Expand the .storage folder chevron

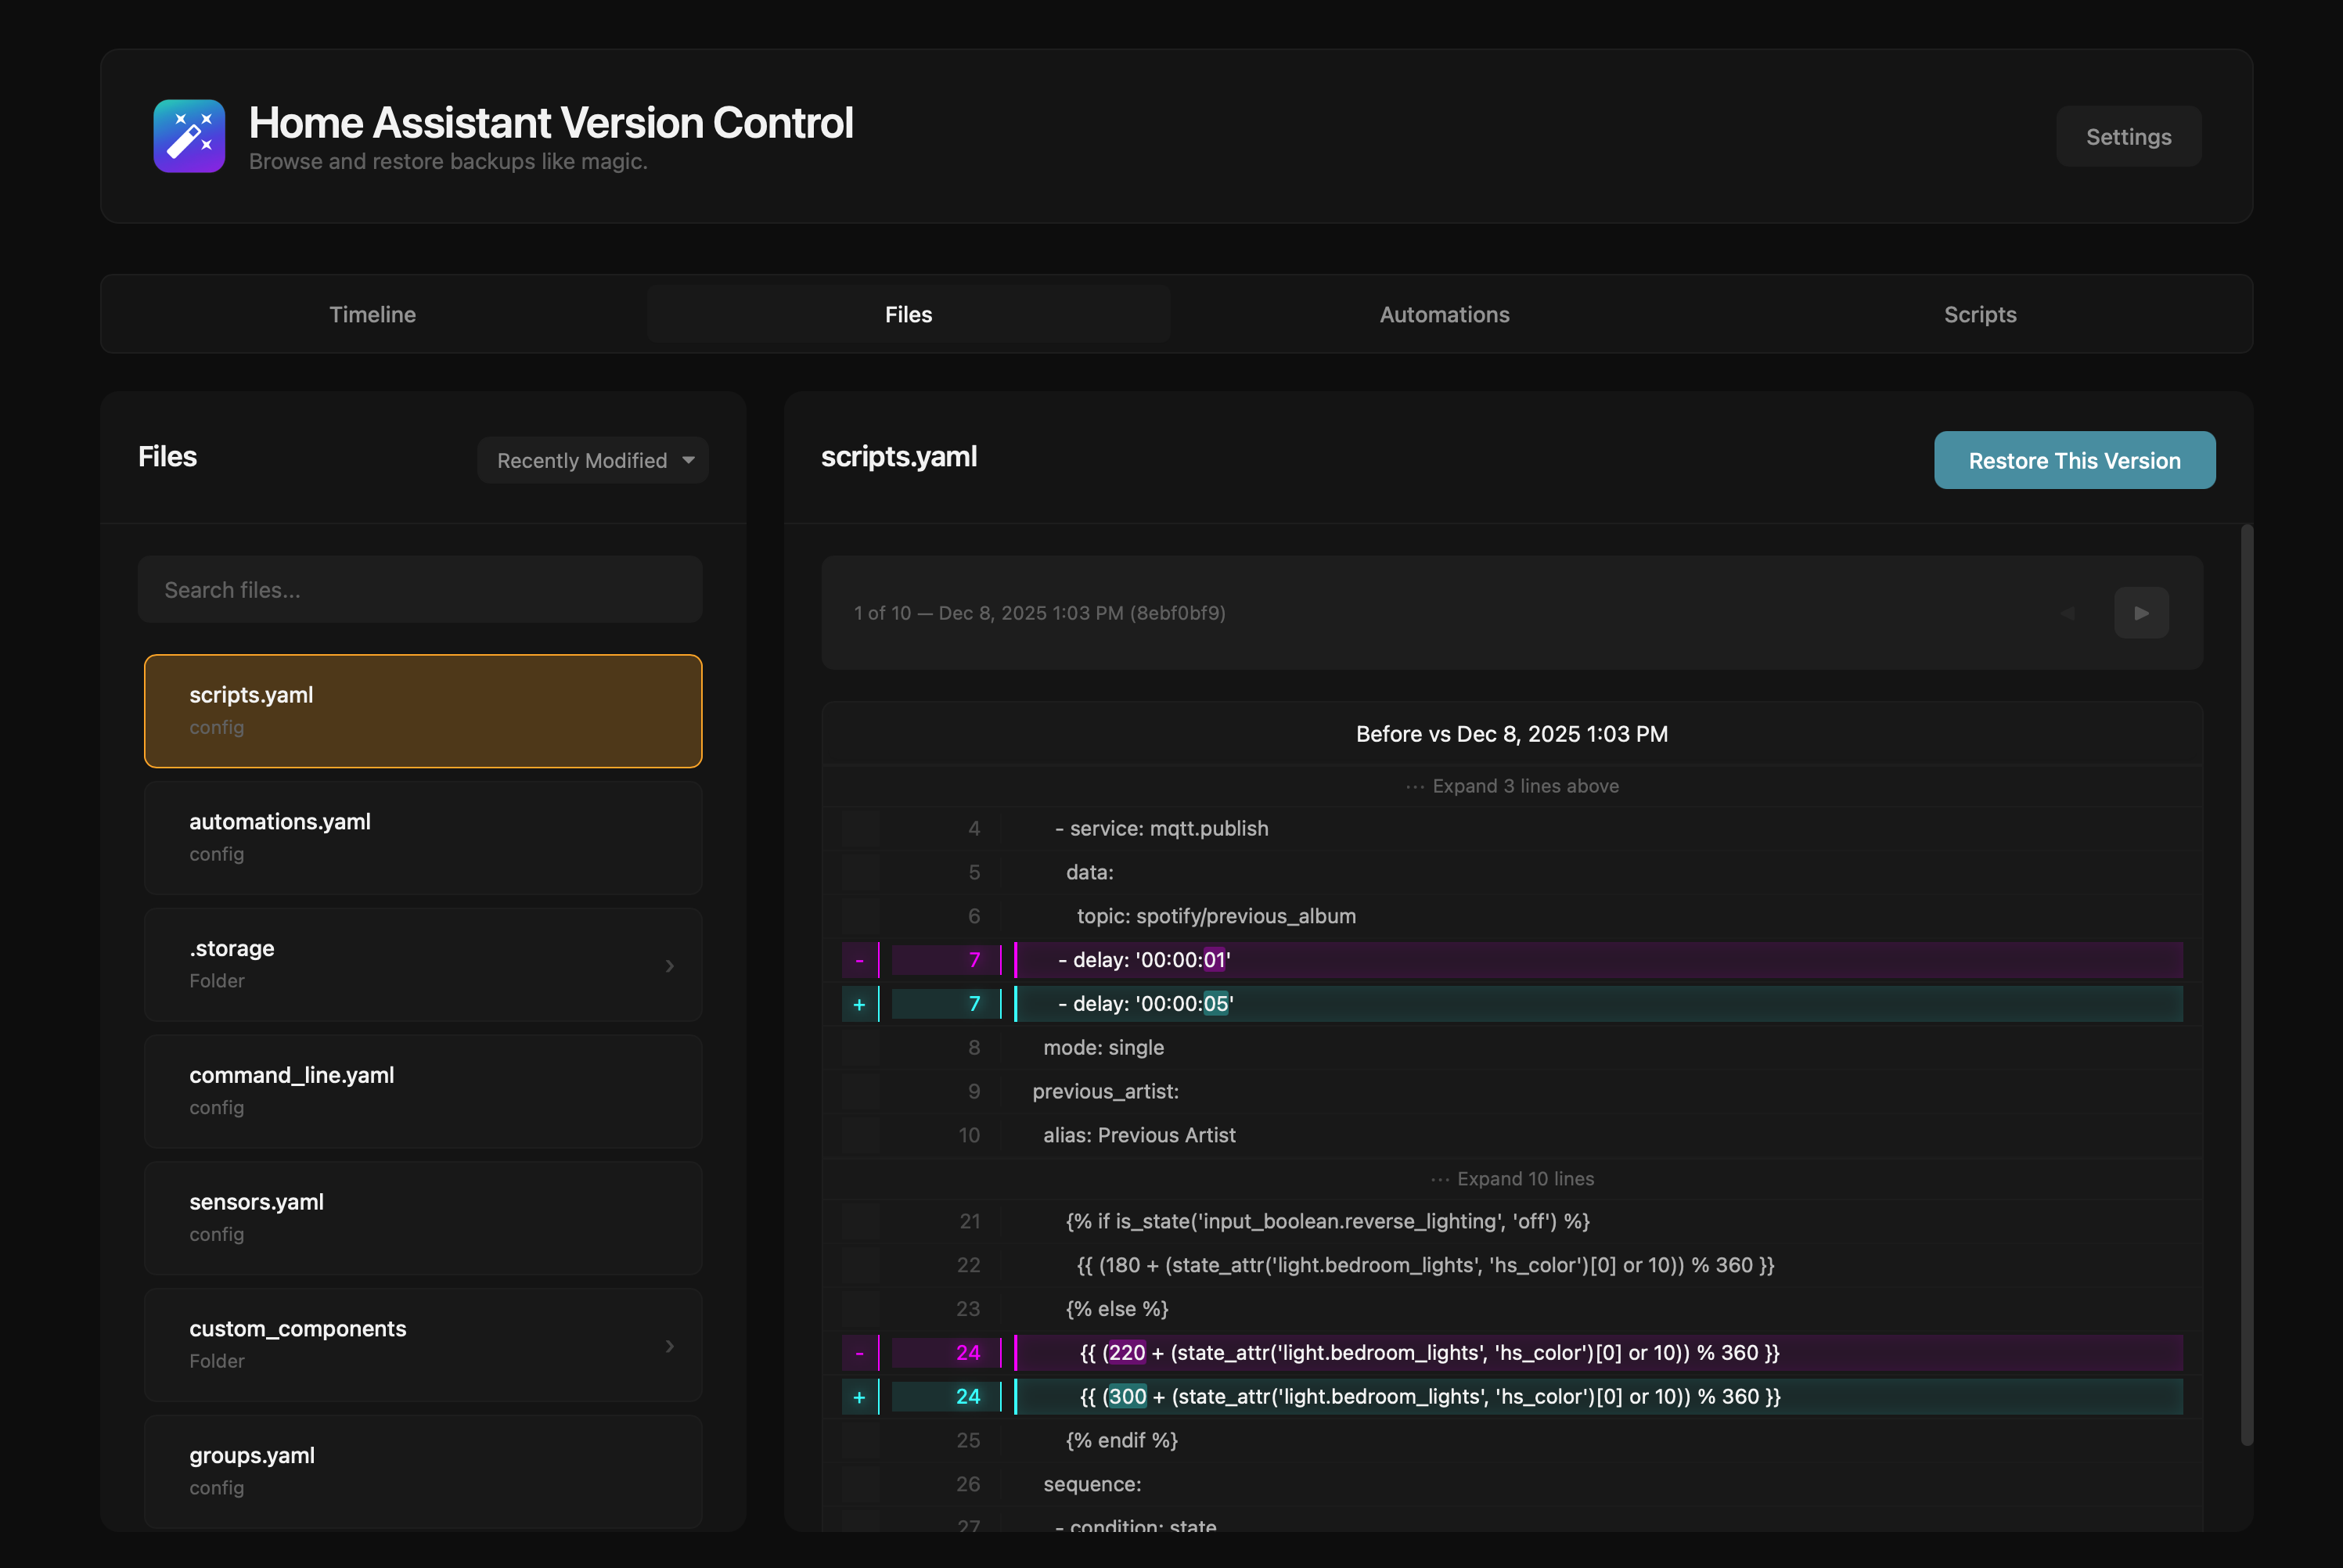tap(669, 965)
